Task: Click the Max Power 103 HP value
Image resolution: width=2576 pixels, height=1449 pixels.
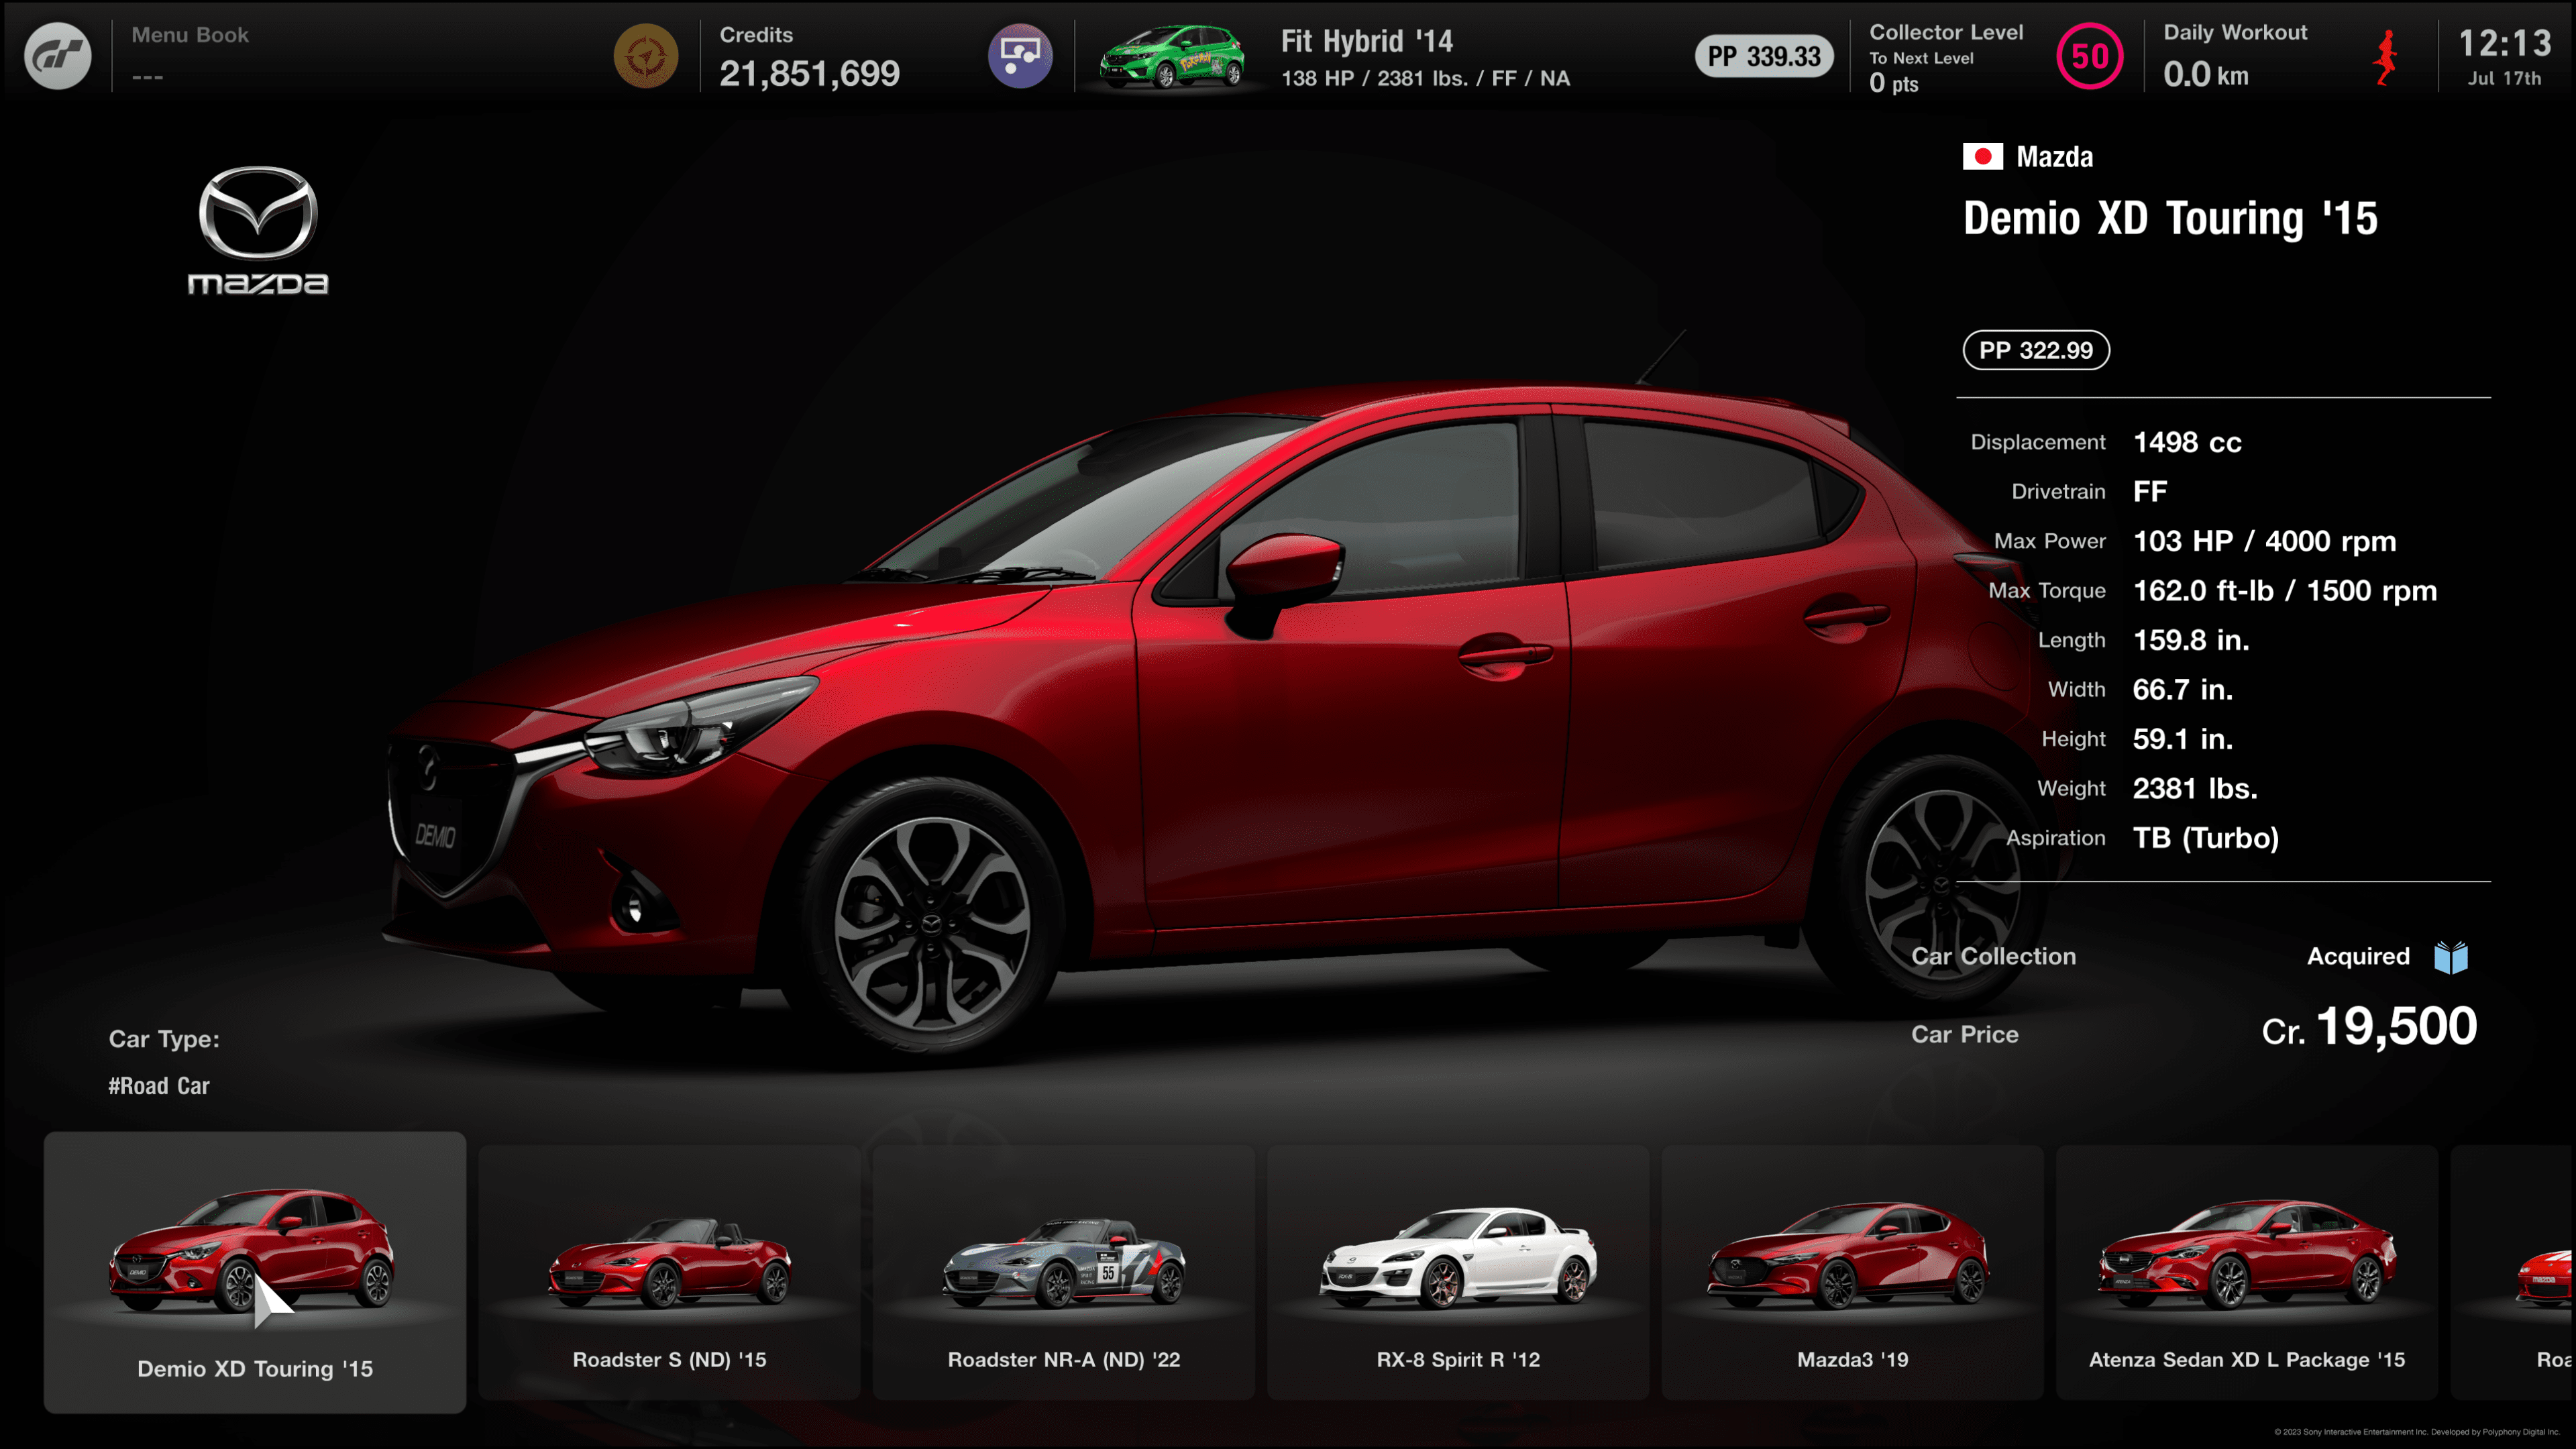Action: pos(2264,541)
